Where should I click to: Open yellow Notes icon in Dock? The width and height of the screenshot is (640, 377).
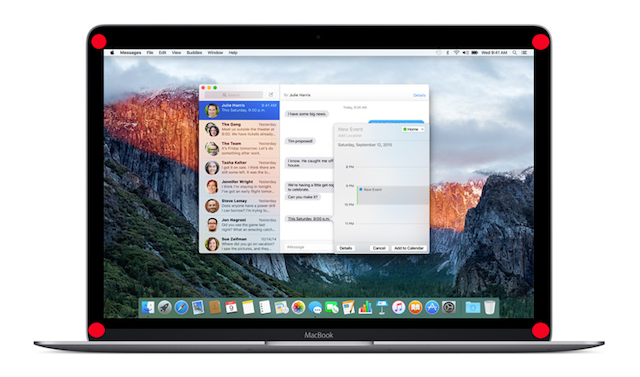tap(248, 307)
